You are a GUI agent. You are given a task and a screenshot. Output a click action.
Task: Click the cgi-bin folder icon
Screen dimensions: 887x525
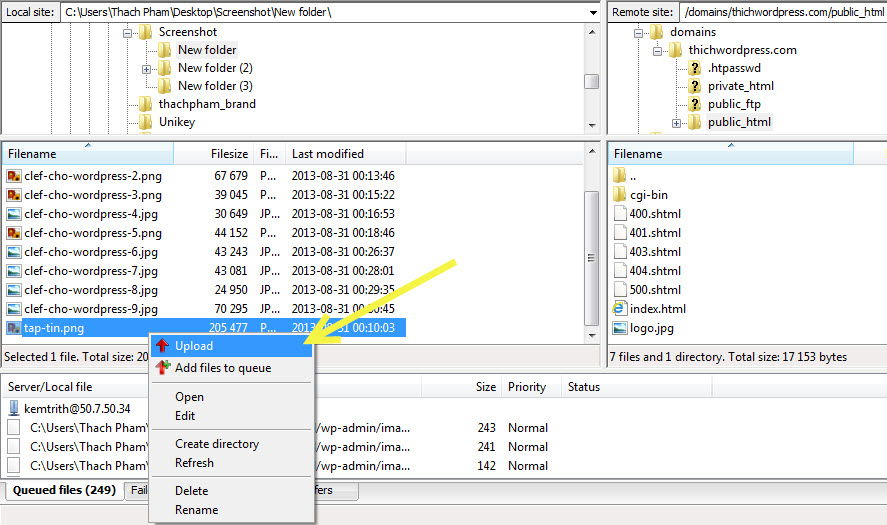pos(620,195)
